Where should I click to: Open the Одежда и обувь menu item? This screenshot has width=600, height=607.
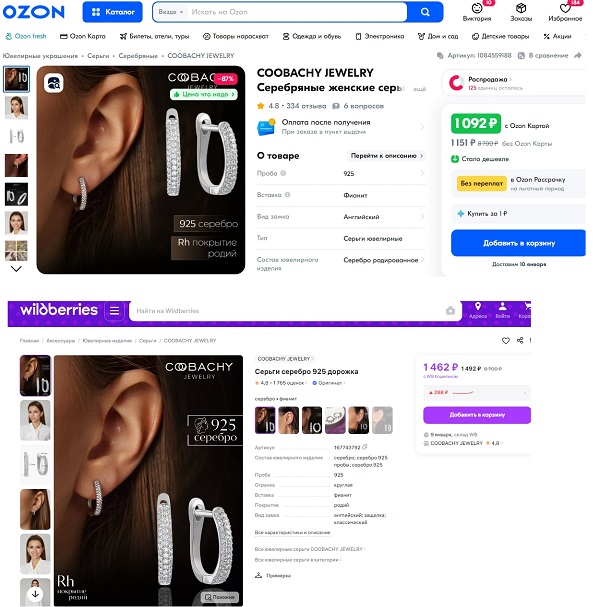[x=312, y=36]
